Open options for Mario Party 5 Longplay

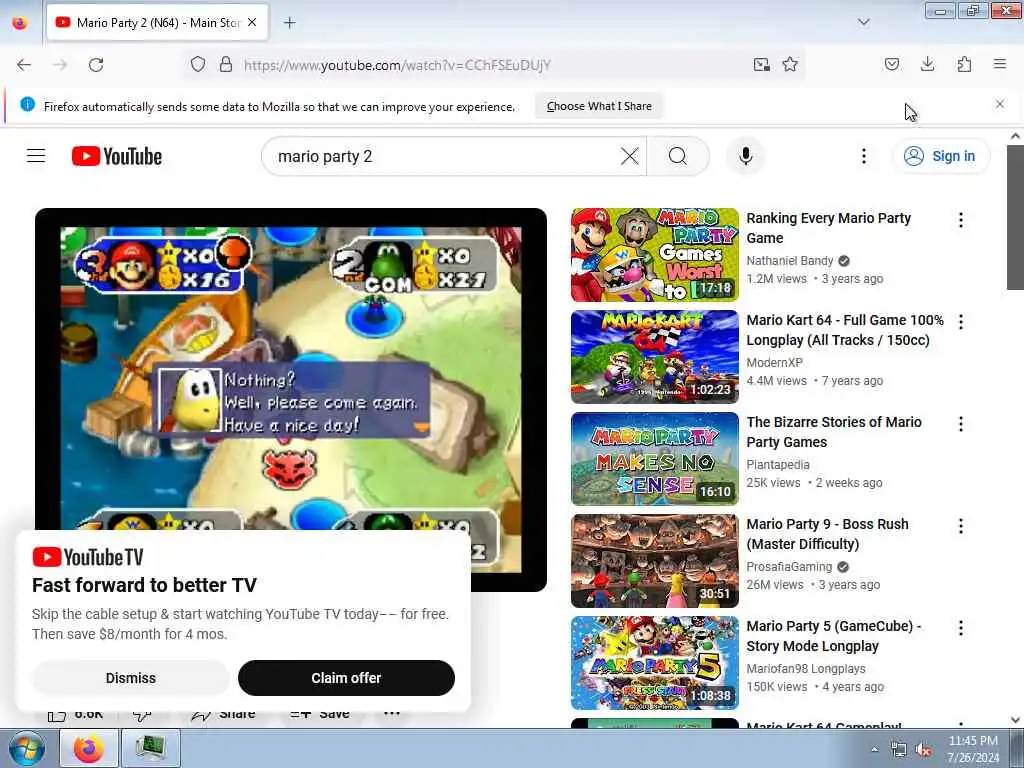(961, 628)
